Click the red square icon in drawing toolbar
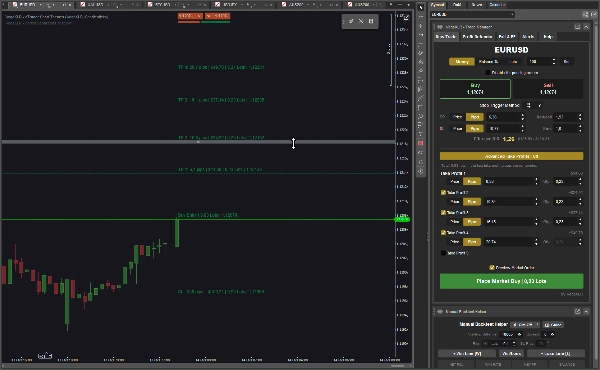 [x=421, y=143]
